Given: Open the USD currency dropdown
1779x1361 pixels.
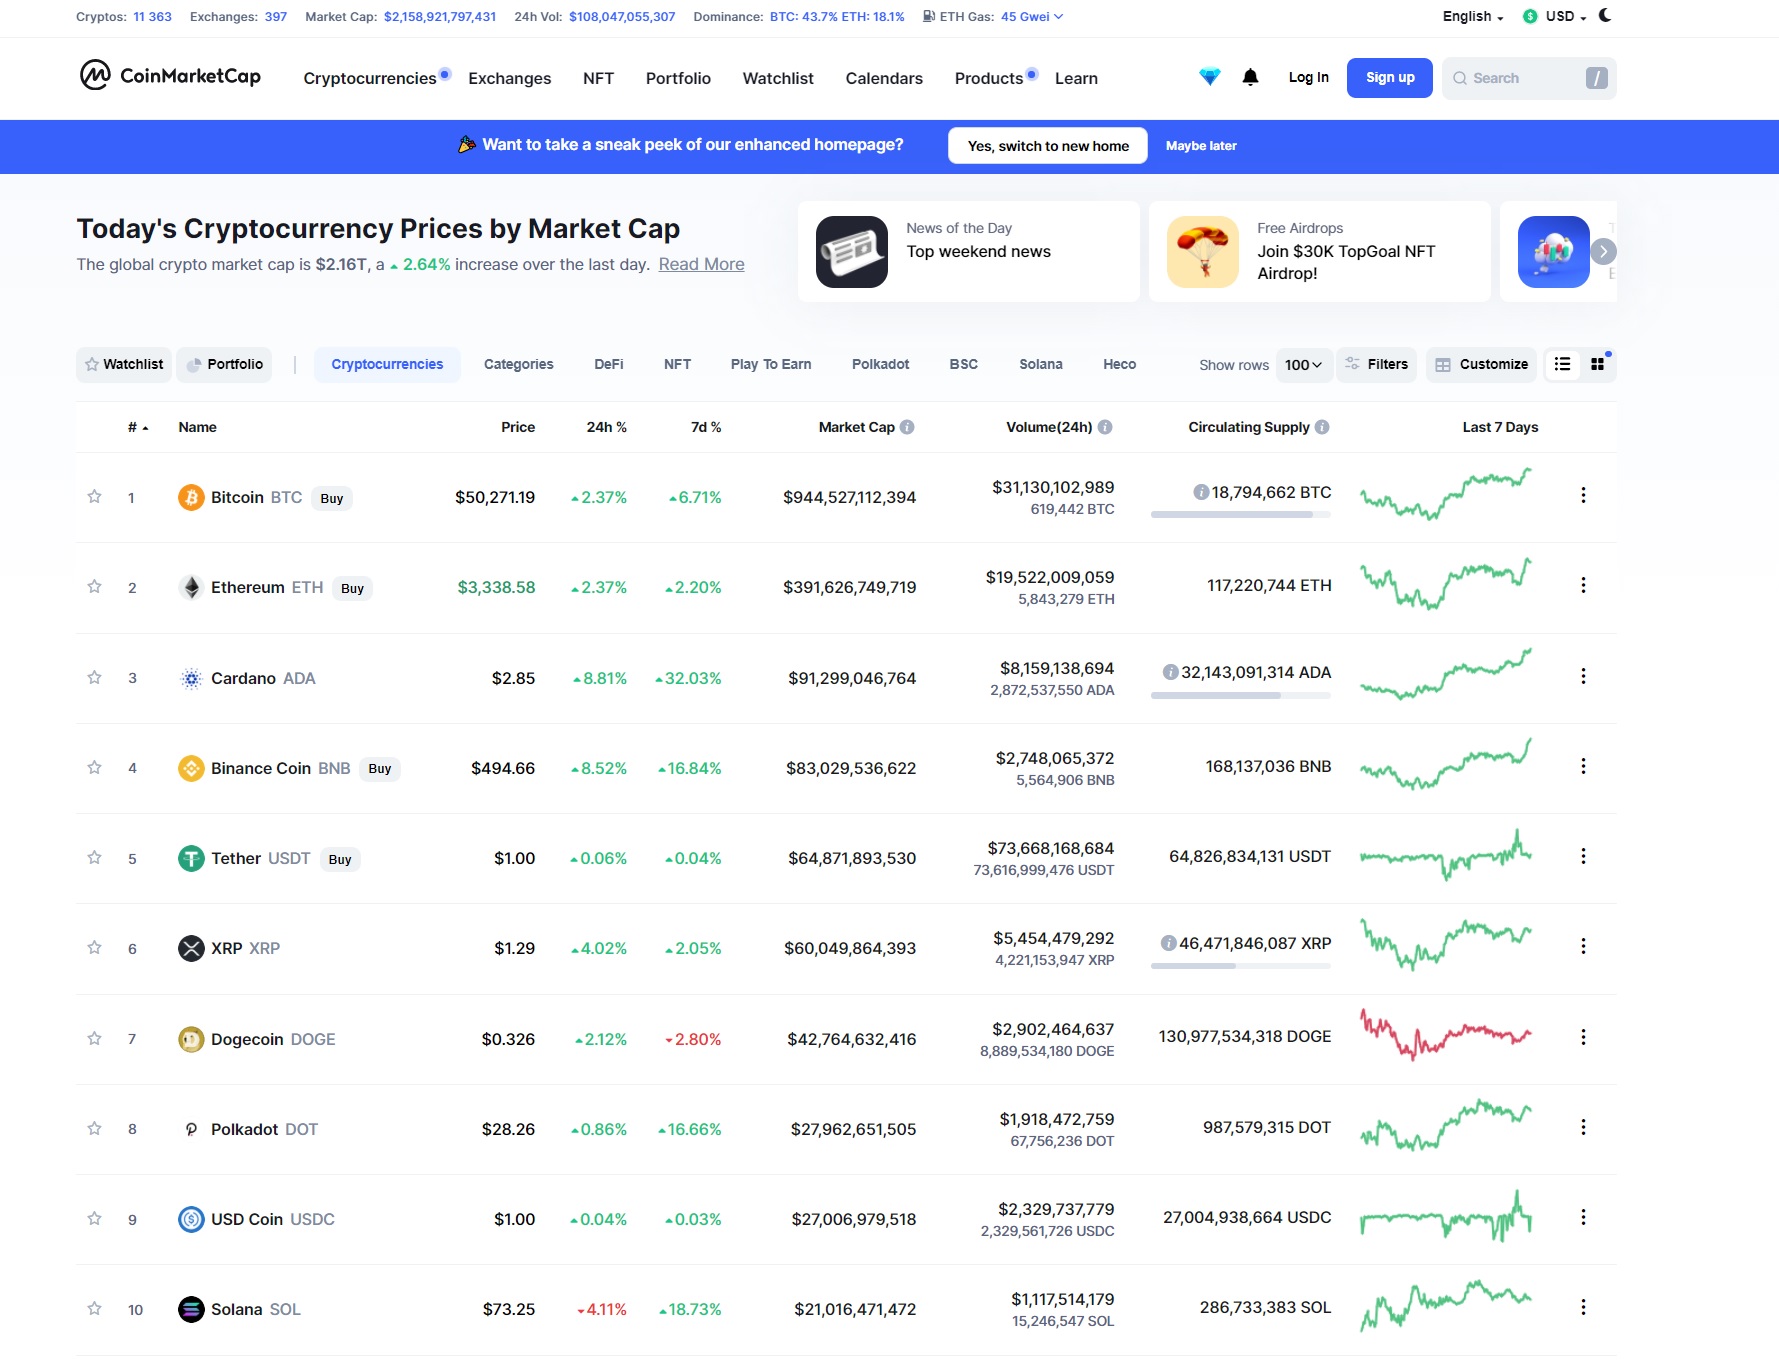Looking at the screenshot, I should 1554,16.
